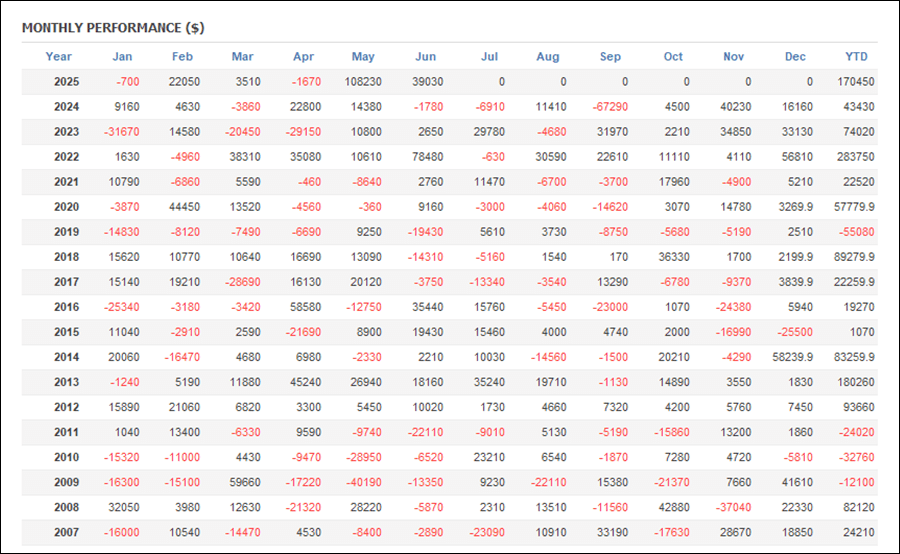Select the 2021 year row label
The width and height of the screenshot is (900, 554).
[67, 182]
